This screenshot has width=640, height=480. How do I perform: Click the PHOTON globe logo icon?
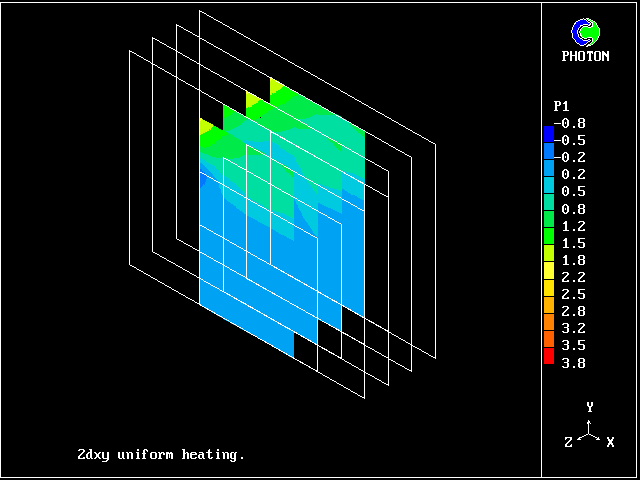click(585, 32)
